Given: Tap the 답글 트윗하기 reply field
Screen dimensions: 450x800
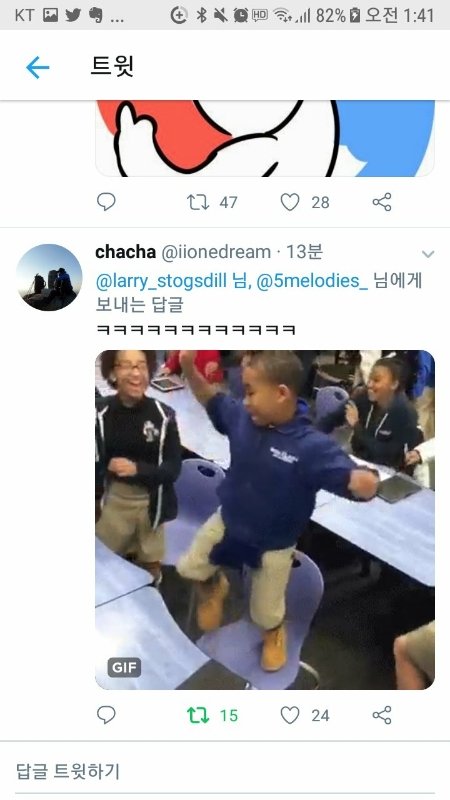Looking at the screenshot, I should pyautogui.click(x=225, y=771).
